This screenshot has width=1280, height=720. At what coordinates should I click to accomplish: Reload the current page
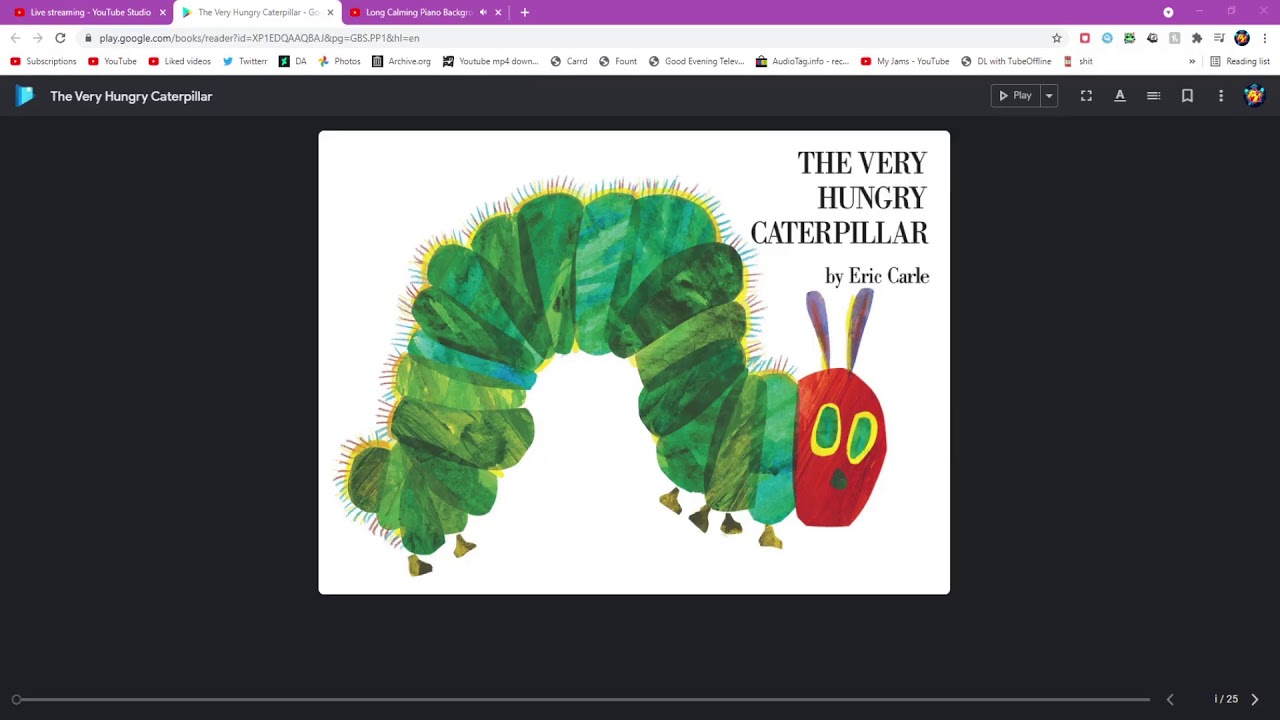60,38
